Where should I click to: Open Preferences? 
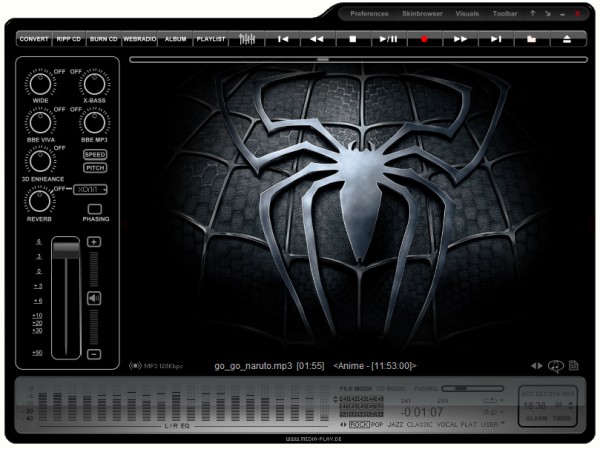369,14
